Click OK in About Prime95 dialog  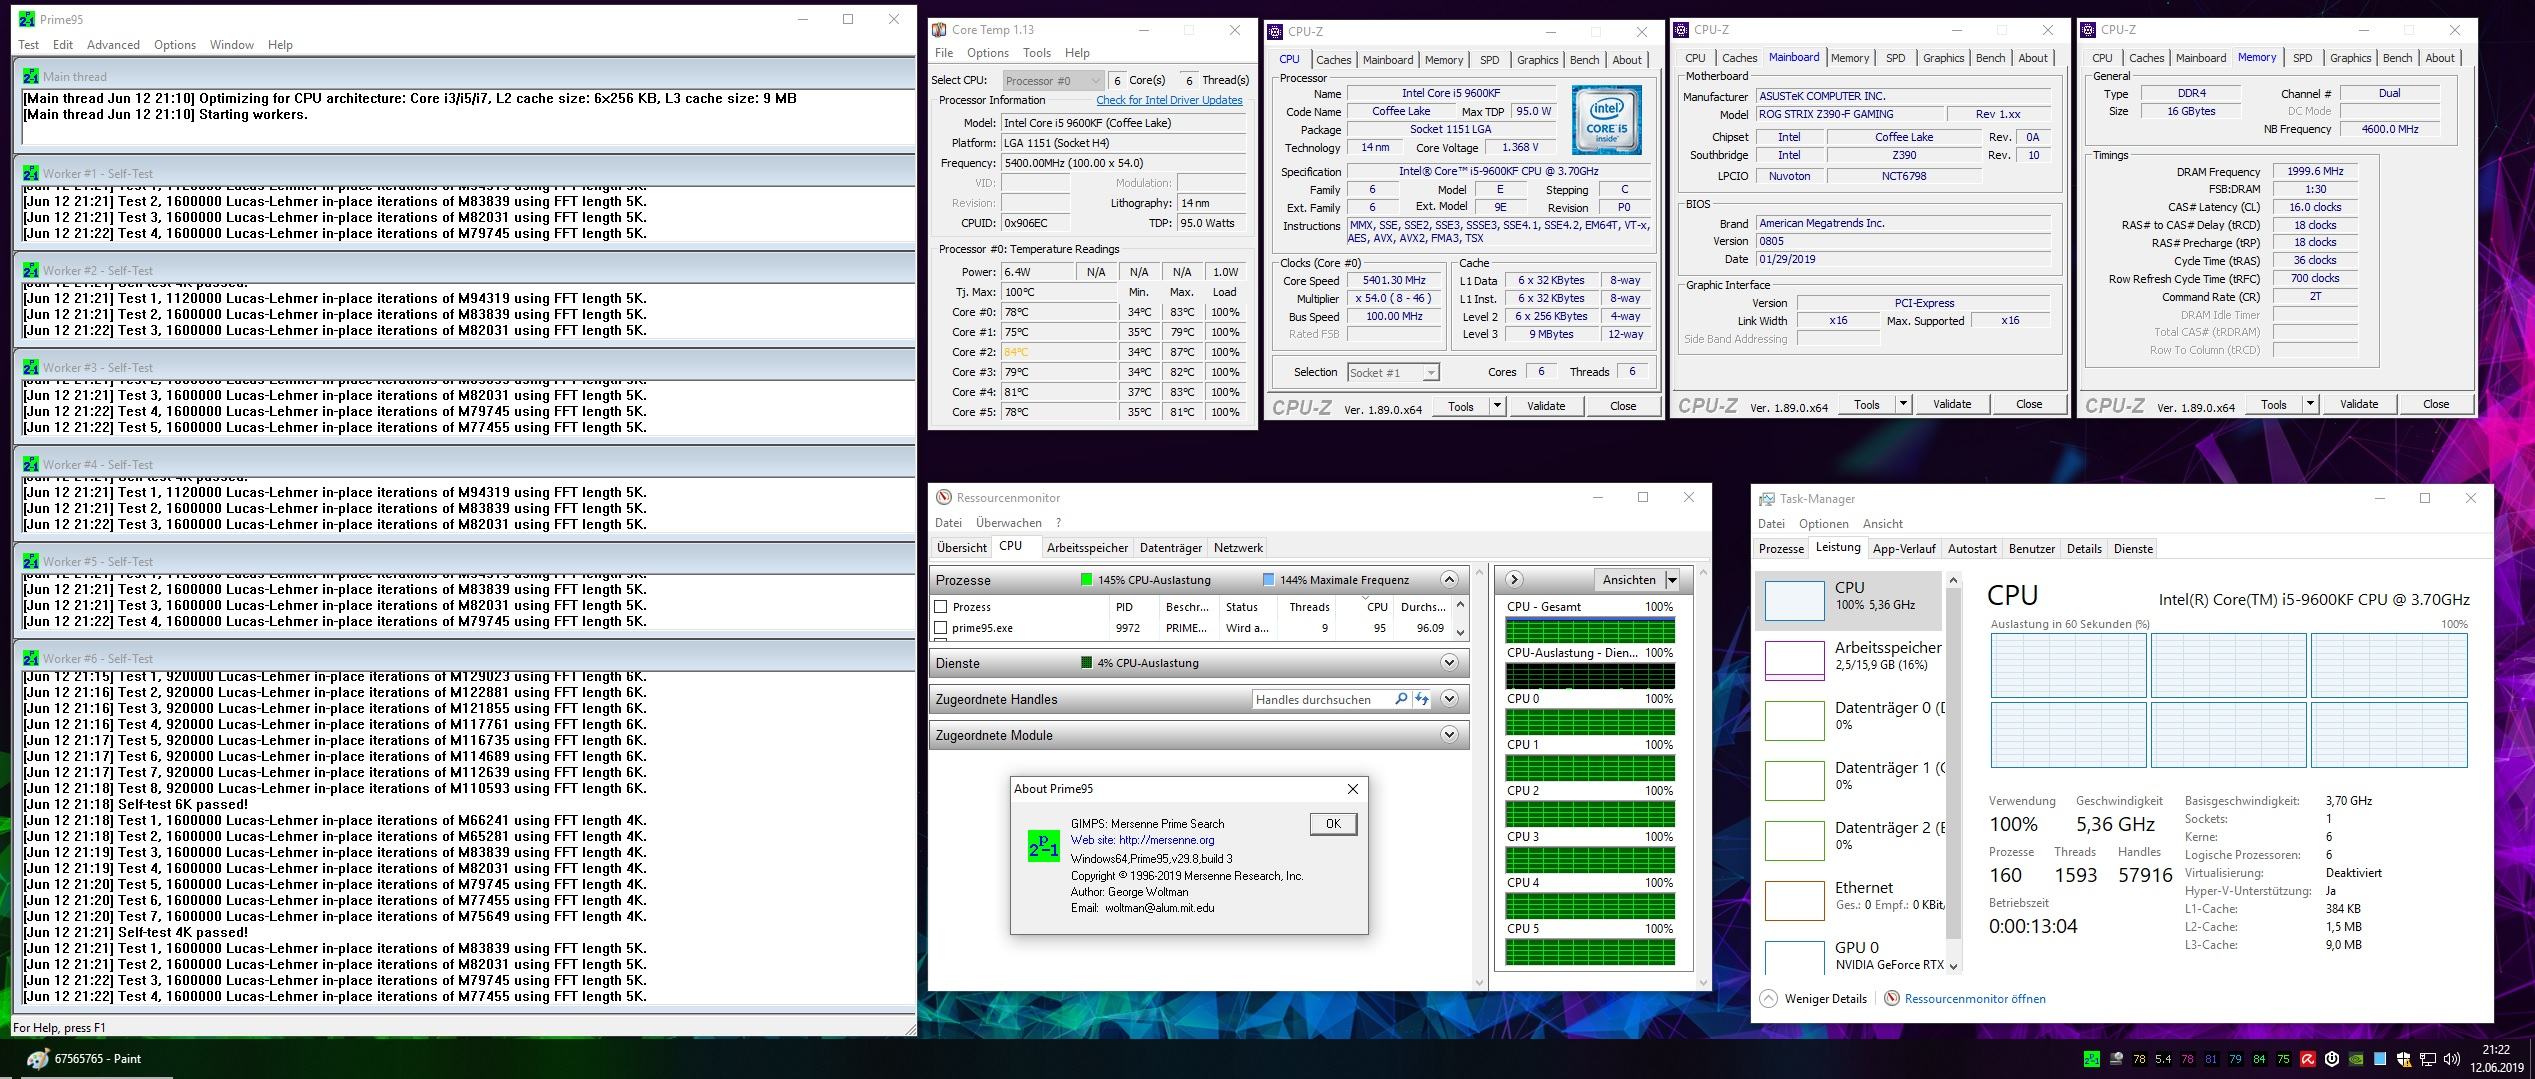tap(1333, 824)
